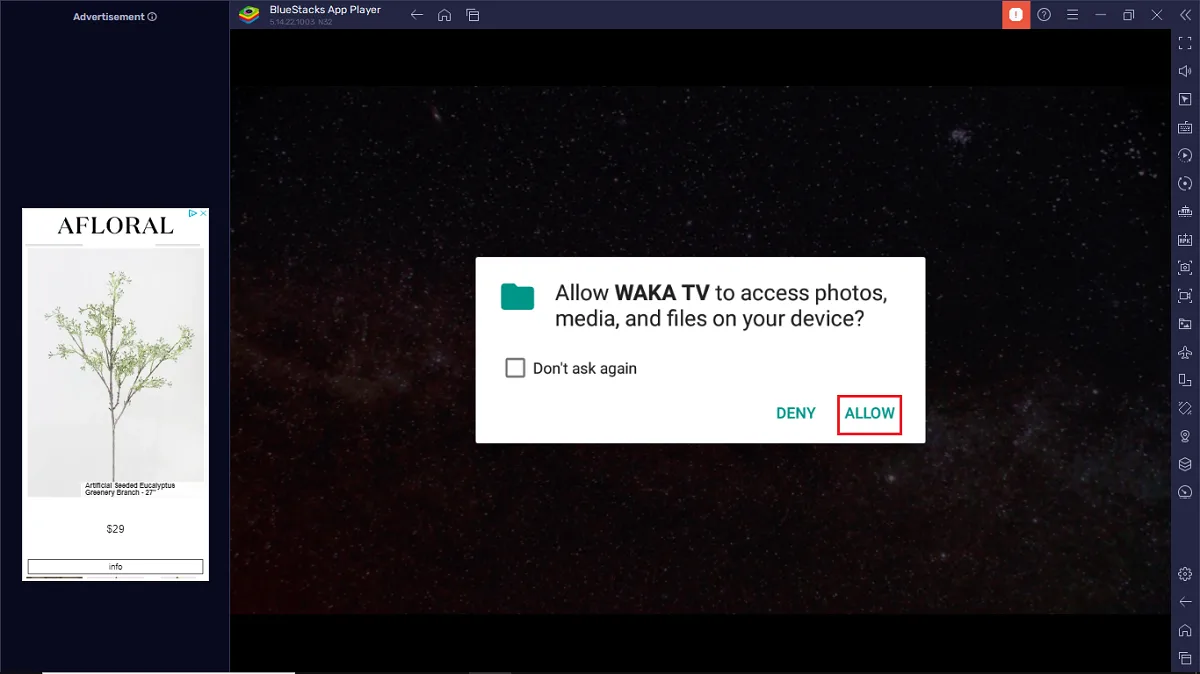1200x674 pixels.
Task: Click the airplane icon in the sidebar
Action: (1185, 352)
